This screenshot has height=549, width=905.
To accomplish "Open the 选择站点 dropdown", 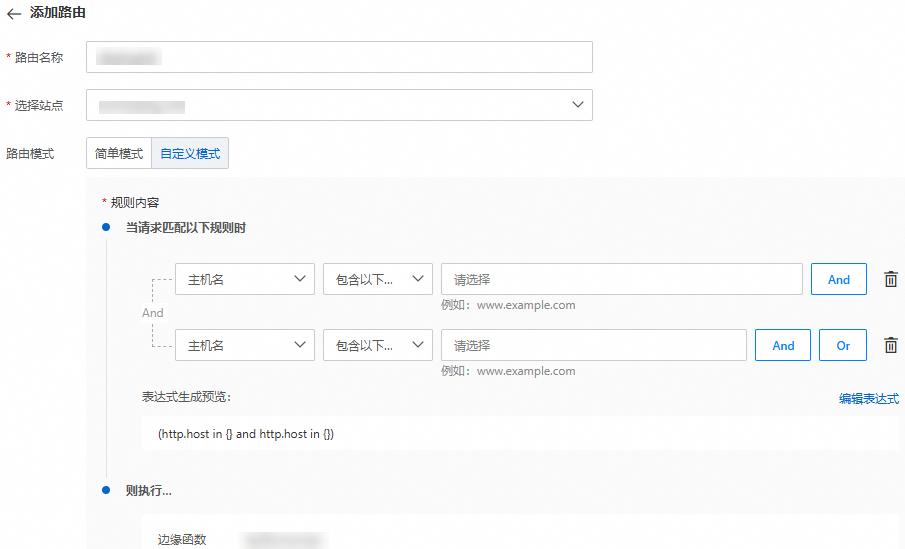I will click(339, 105).
